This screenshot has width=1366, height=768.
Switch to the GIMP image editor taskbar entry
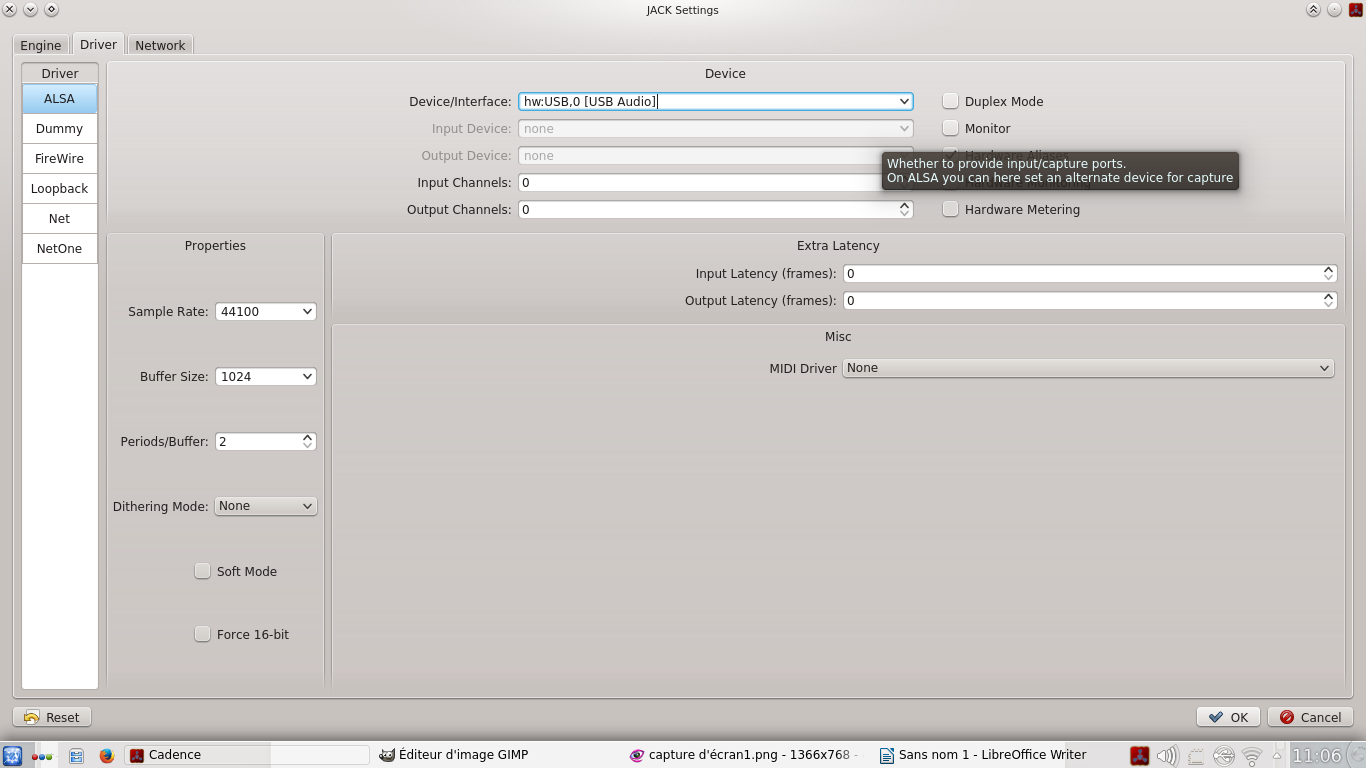click(455, 755)
